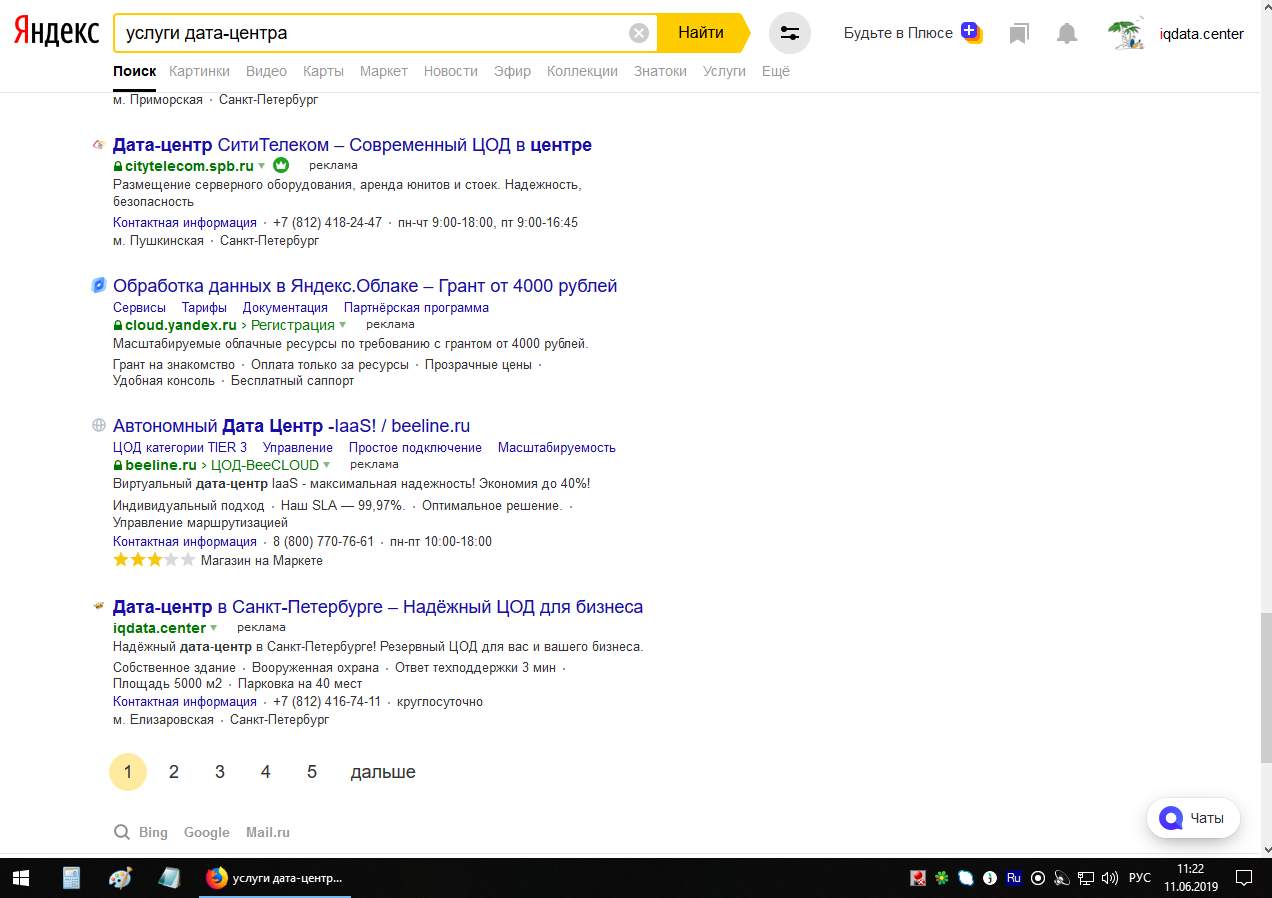Focus the search input field
Viewport: 1272px width, 898px height.
[371, 33]
